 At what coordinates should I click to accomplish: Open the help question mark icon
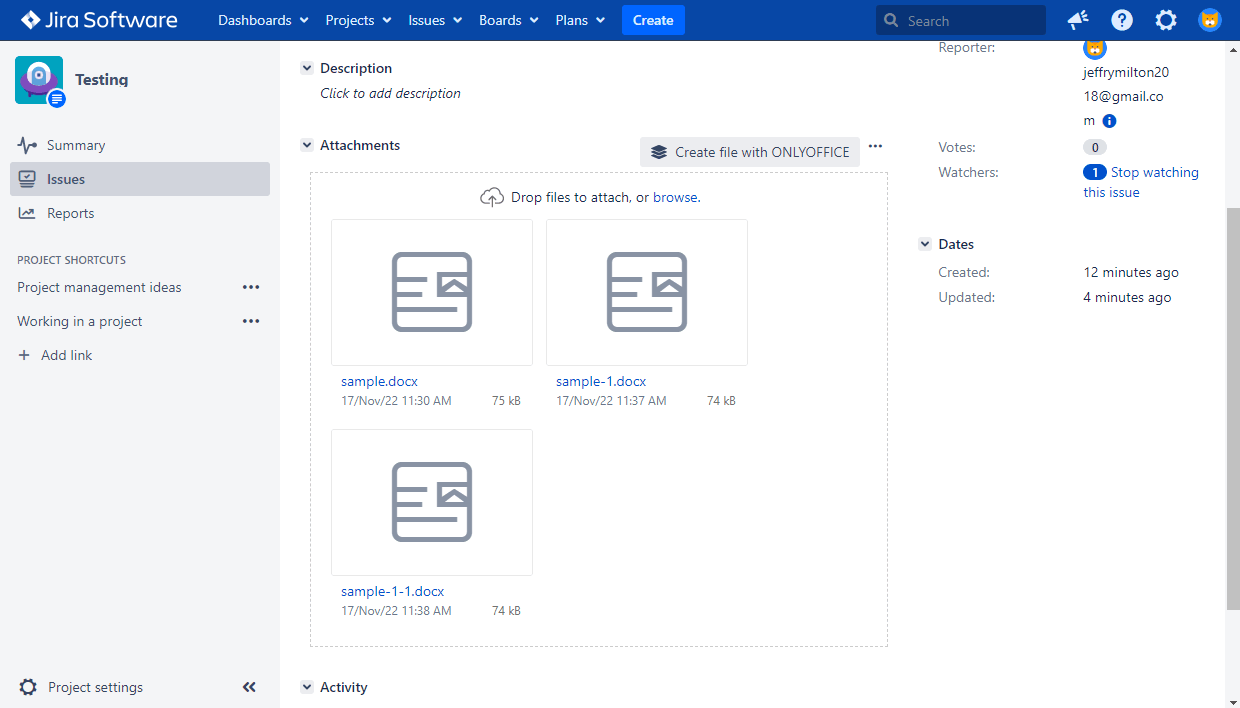point(1122,20)
